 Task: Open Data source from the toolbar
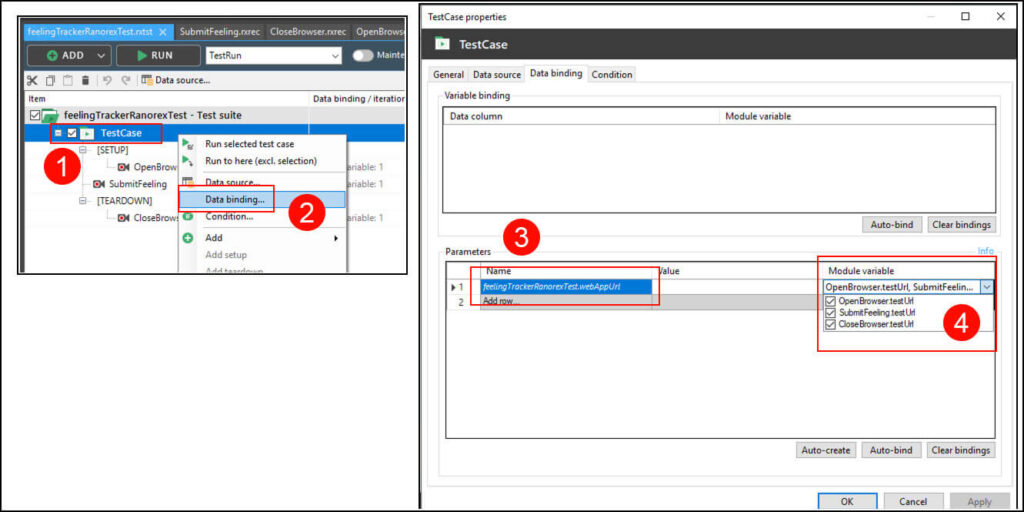tap(176, 80)
